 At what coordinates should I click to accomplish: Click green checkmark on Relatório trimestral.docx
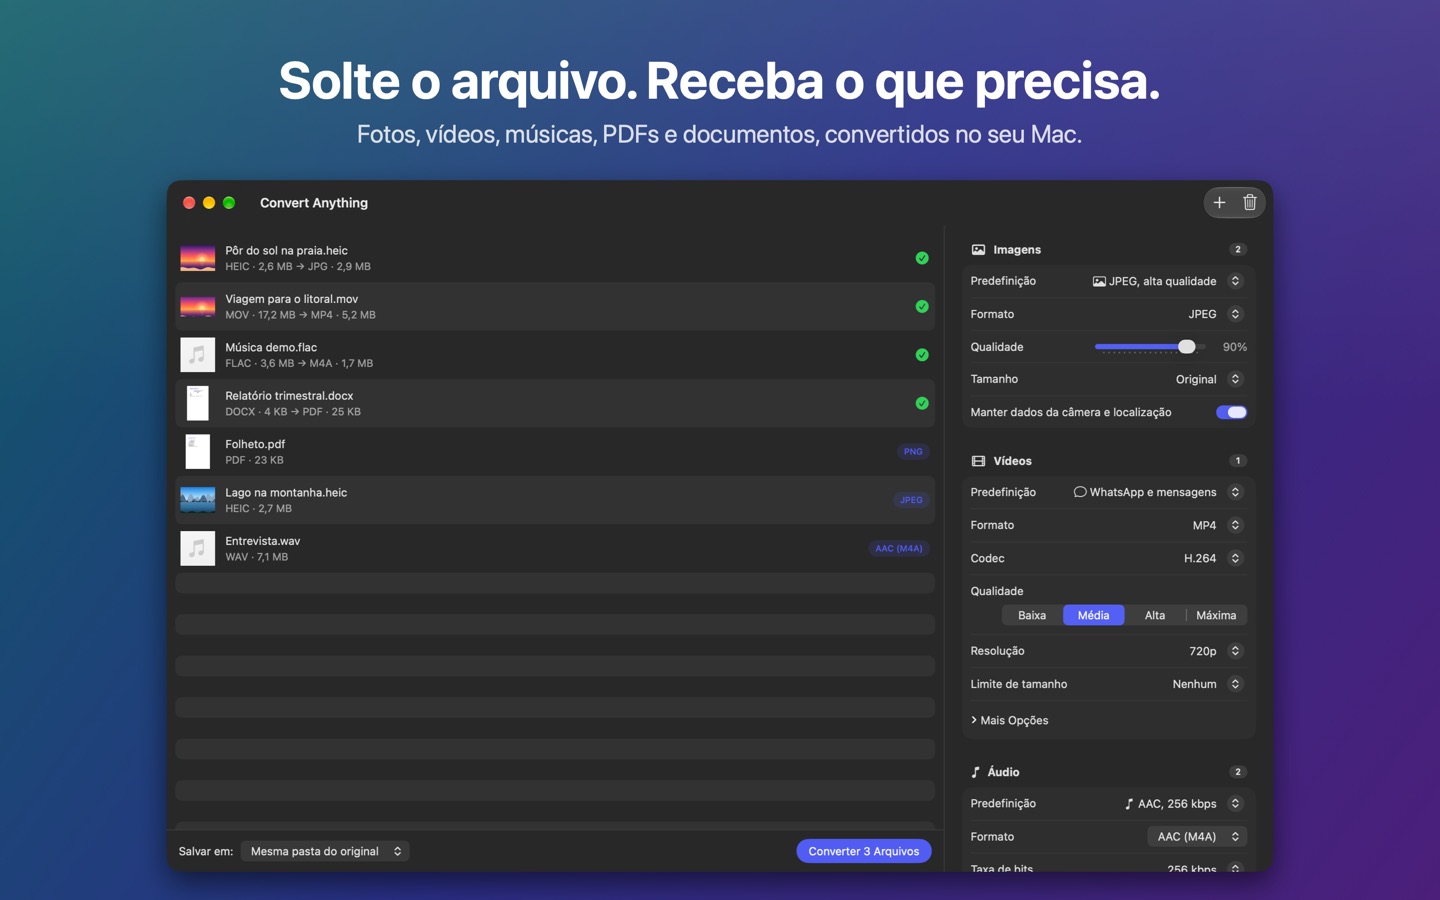click(x=922, y=404)
